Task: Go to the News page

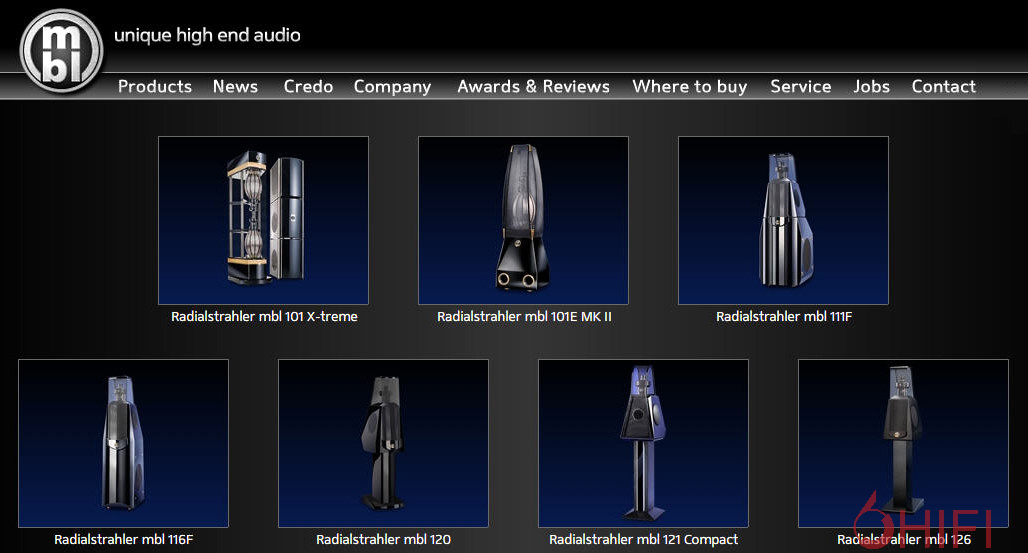Action: click(235, 87)
